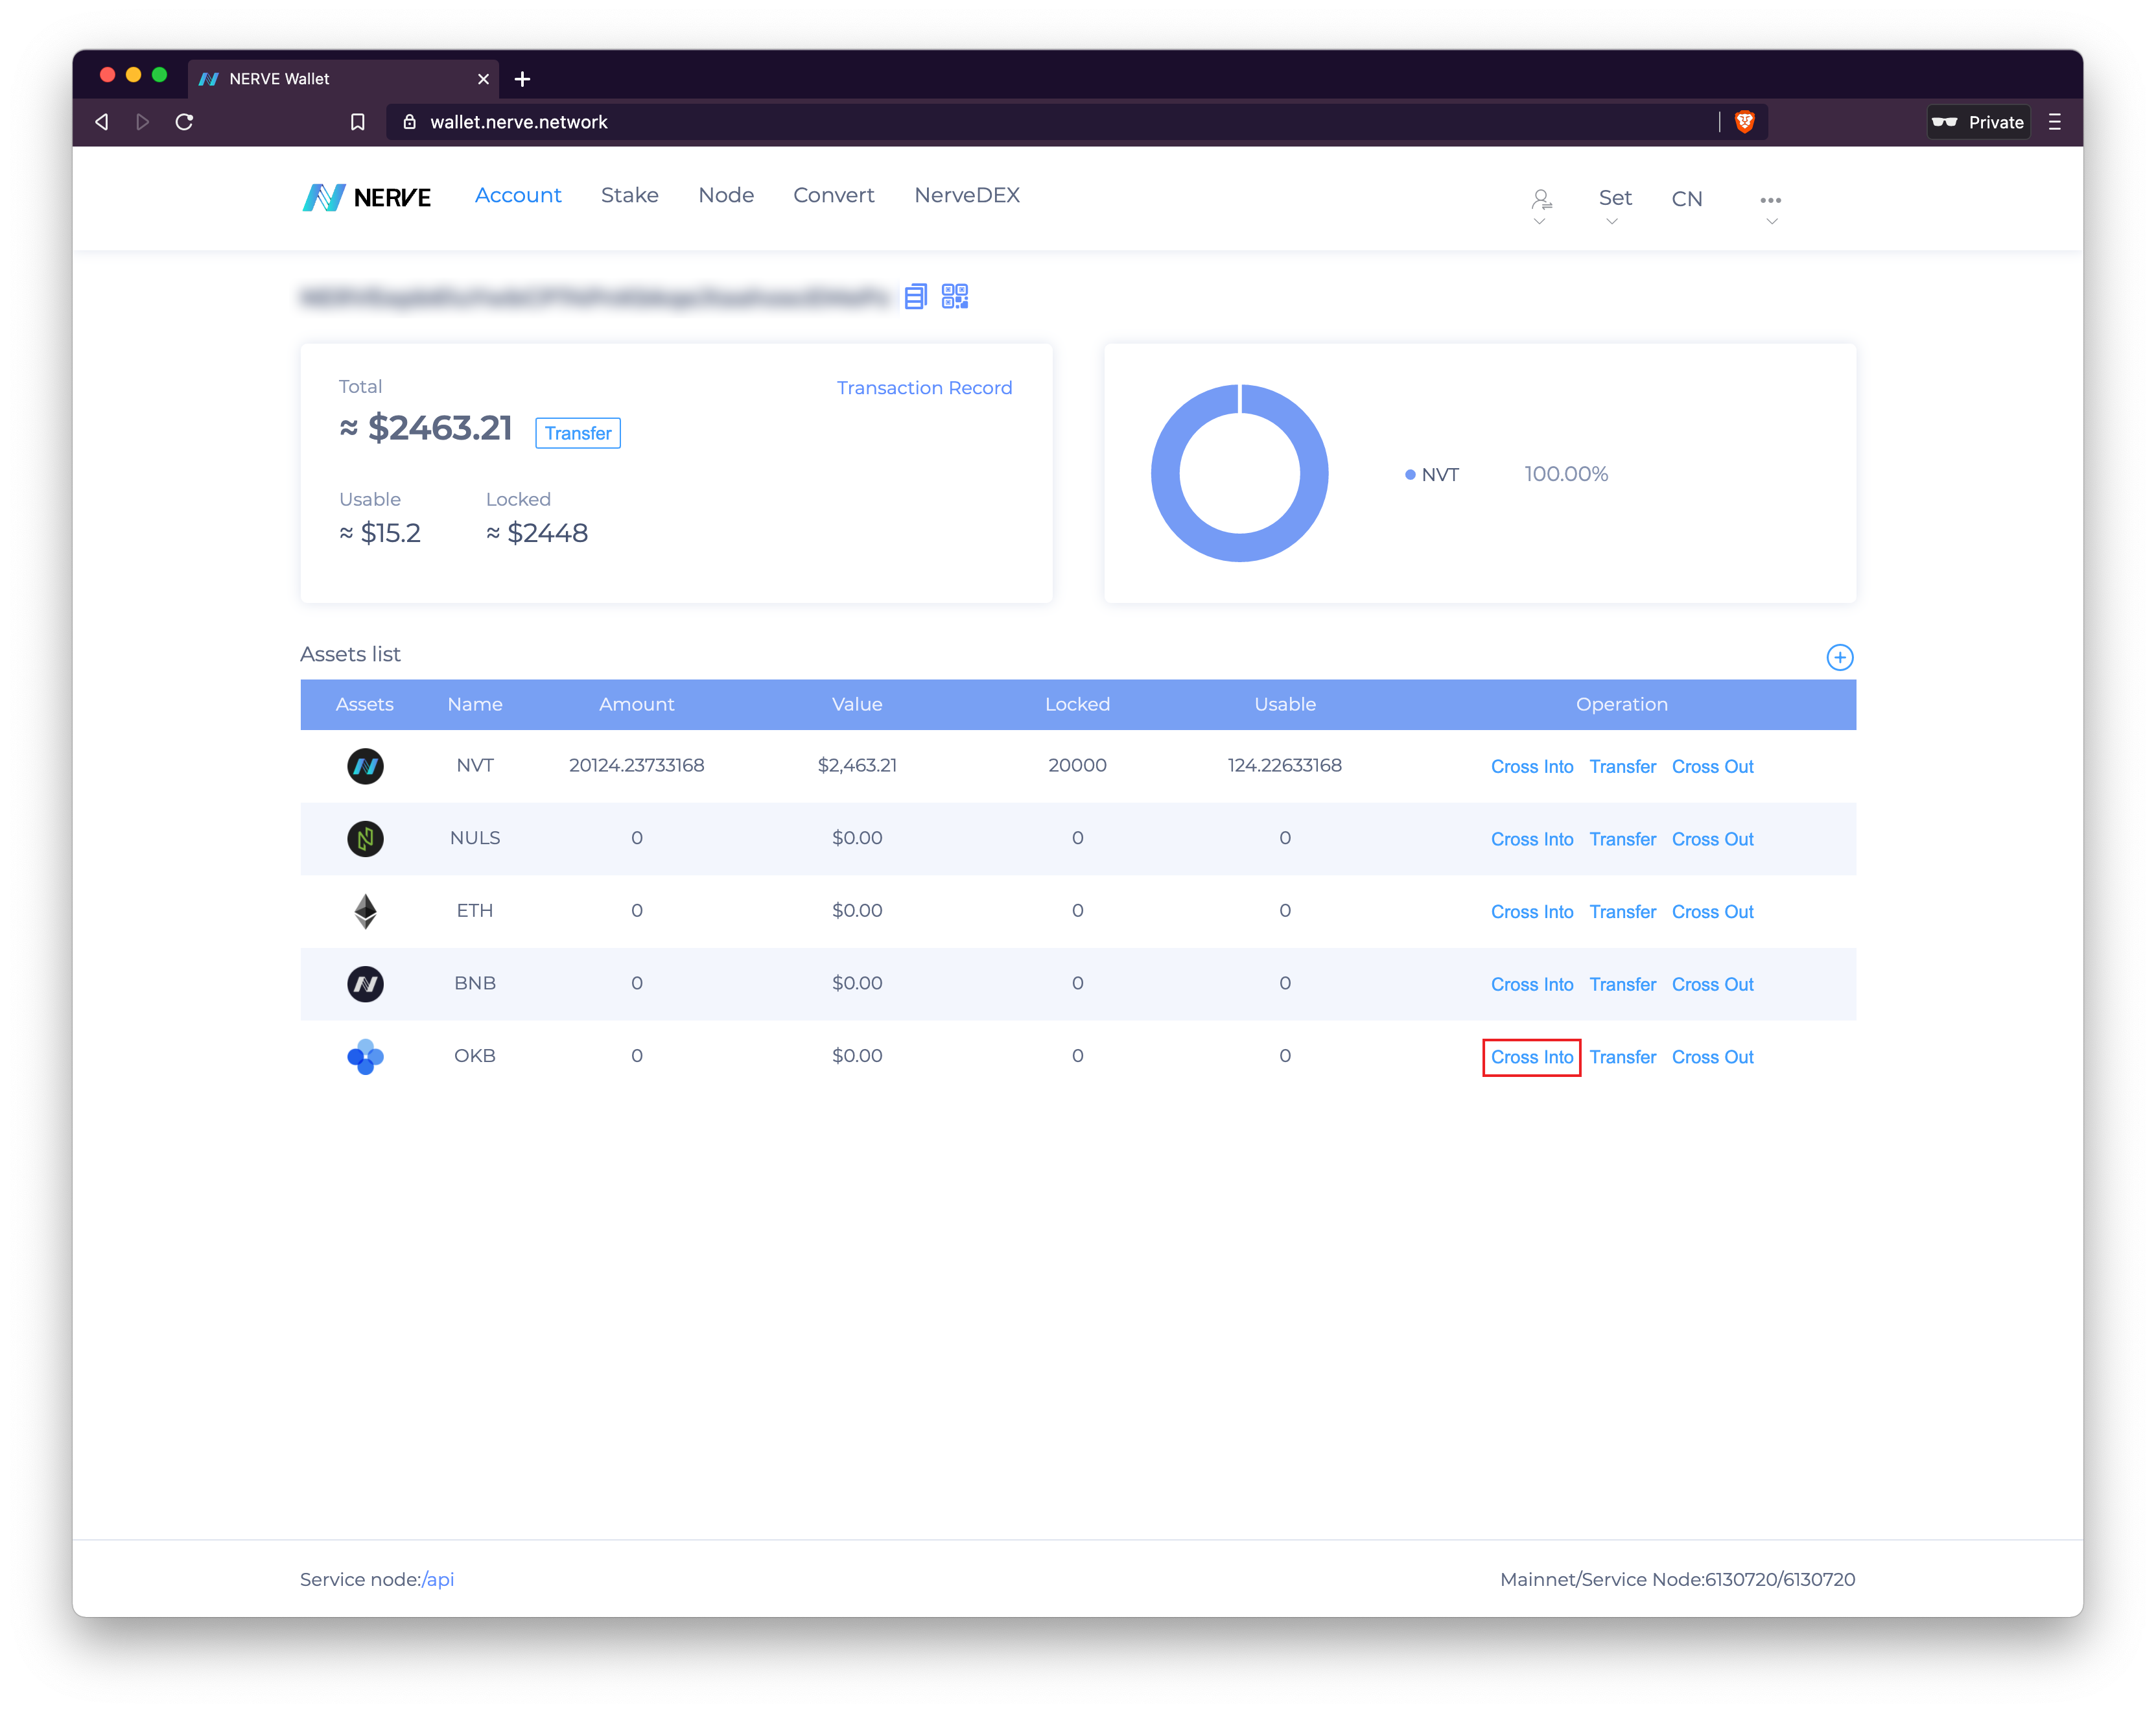Click Cross Into for BNB
The image size is (2156, 1713).
[1531, 985]
